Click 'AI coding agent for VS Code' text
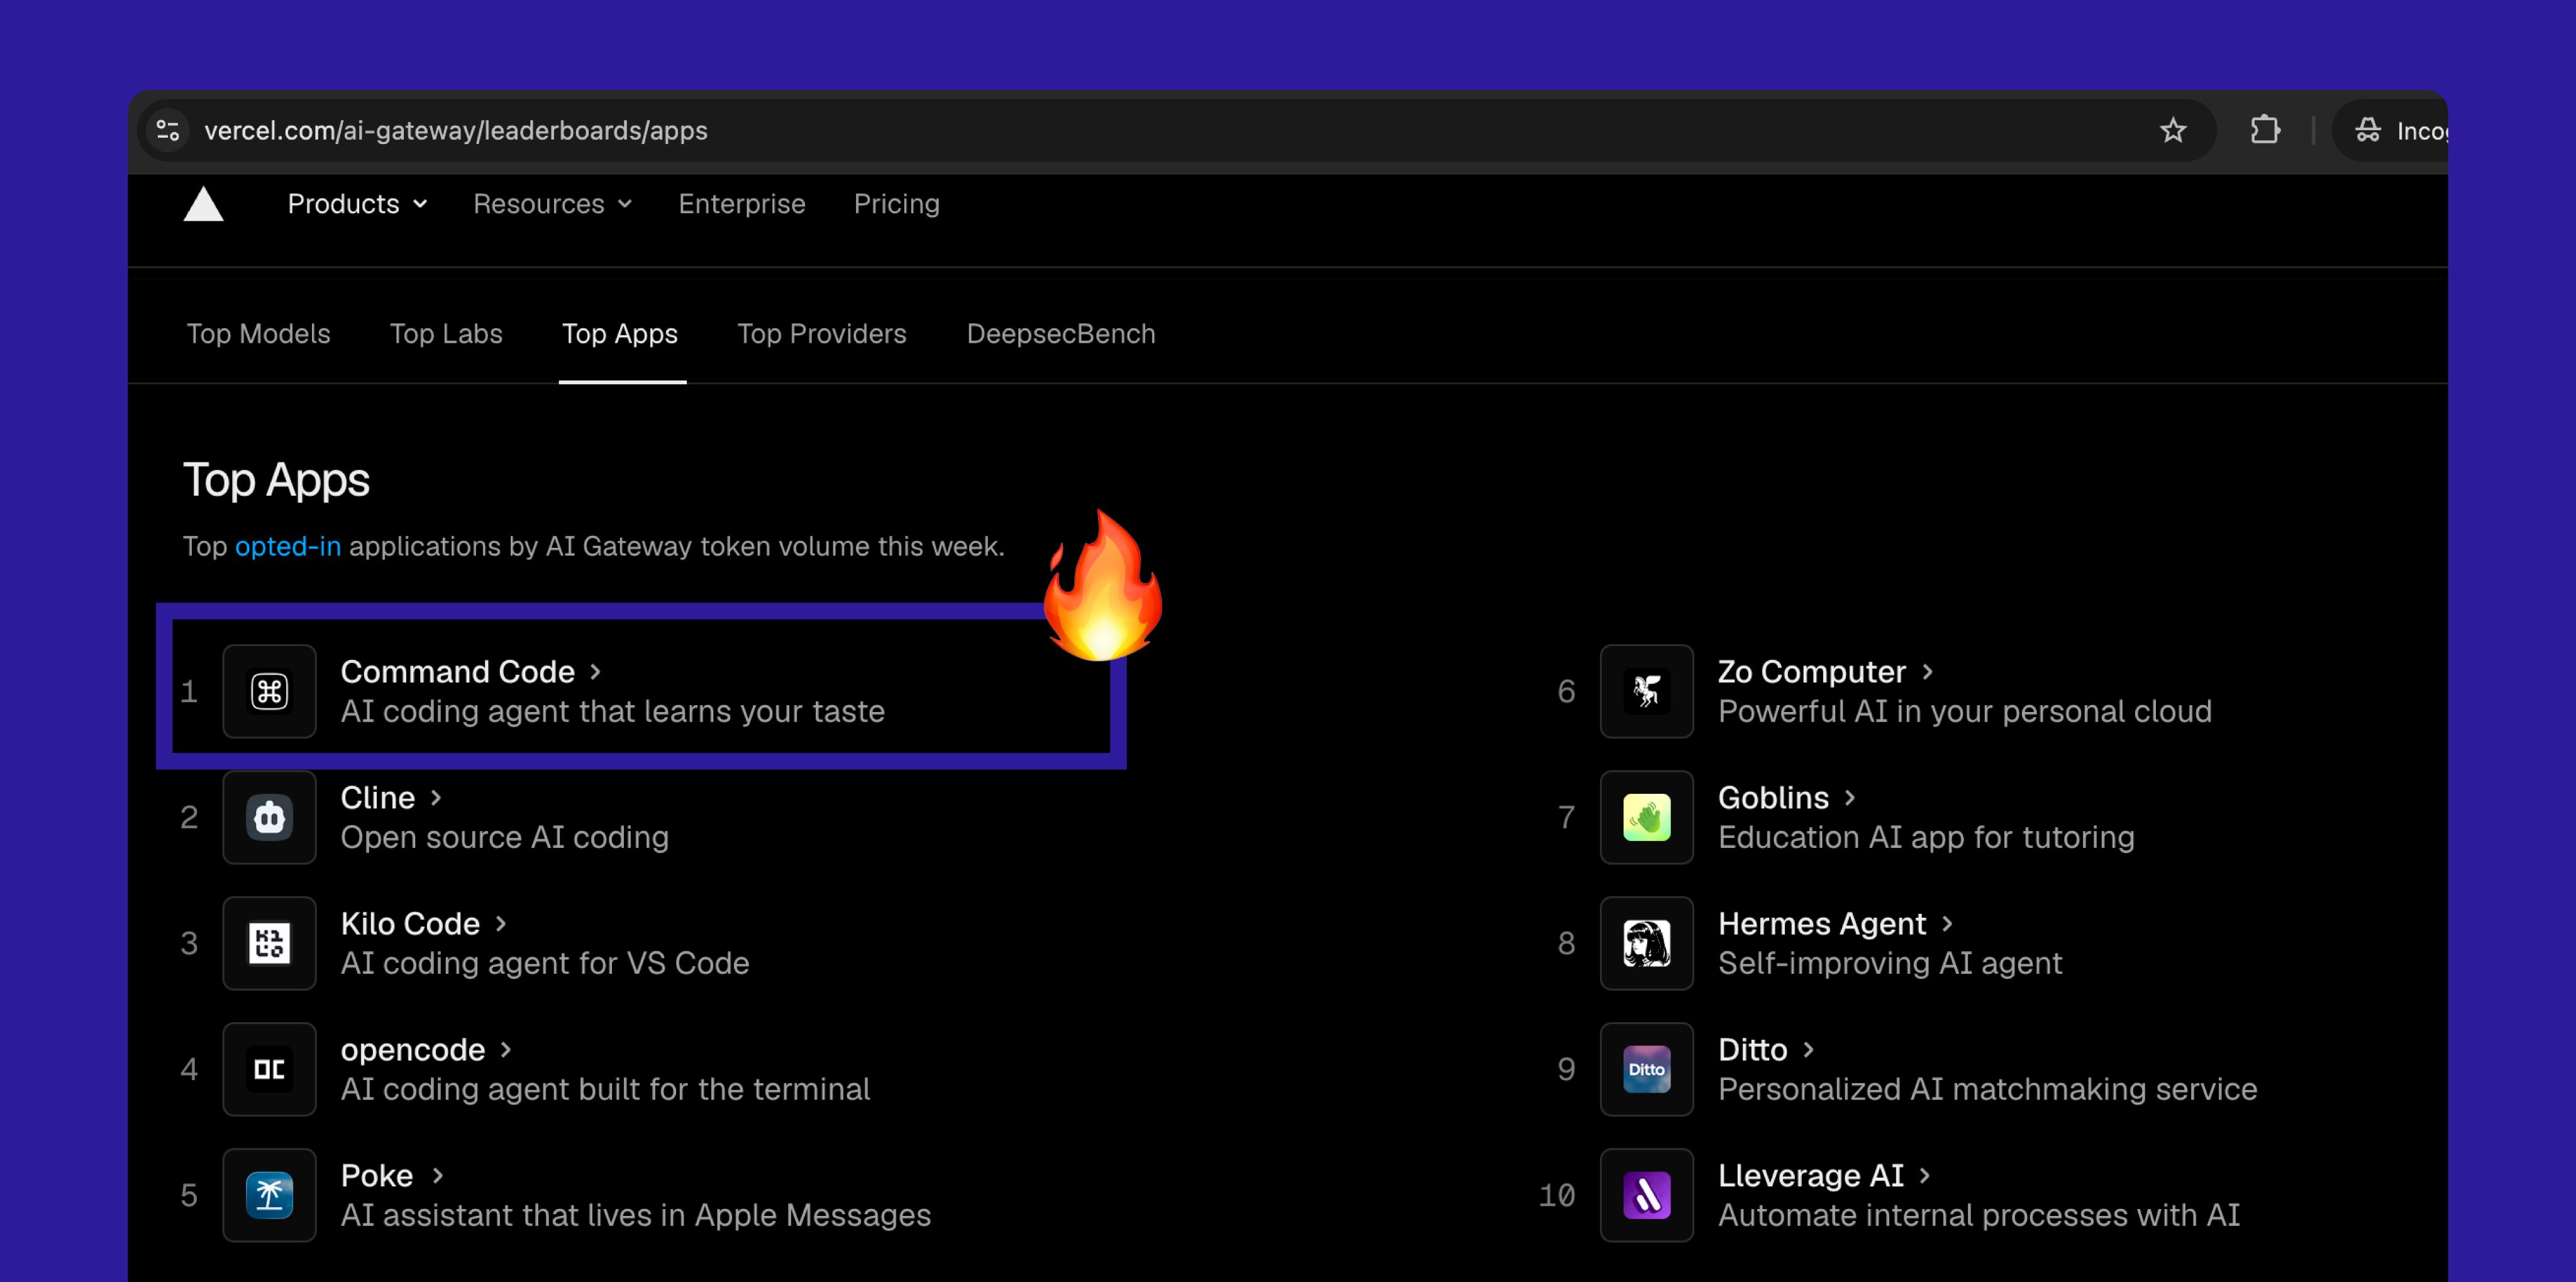2576x1282 pixels. pyautogui.click(x=545, y=964)
